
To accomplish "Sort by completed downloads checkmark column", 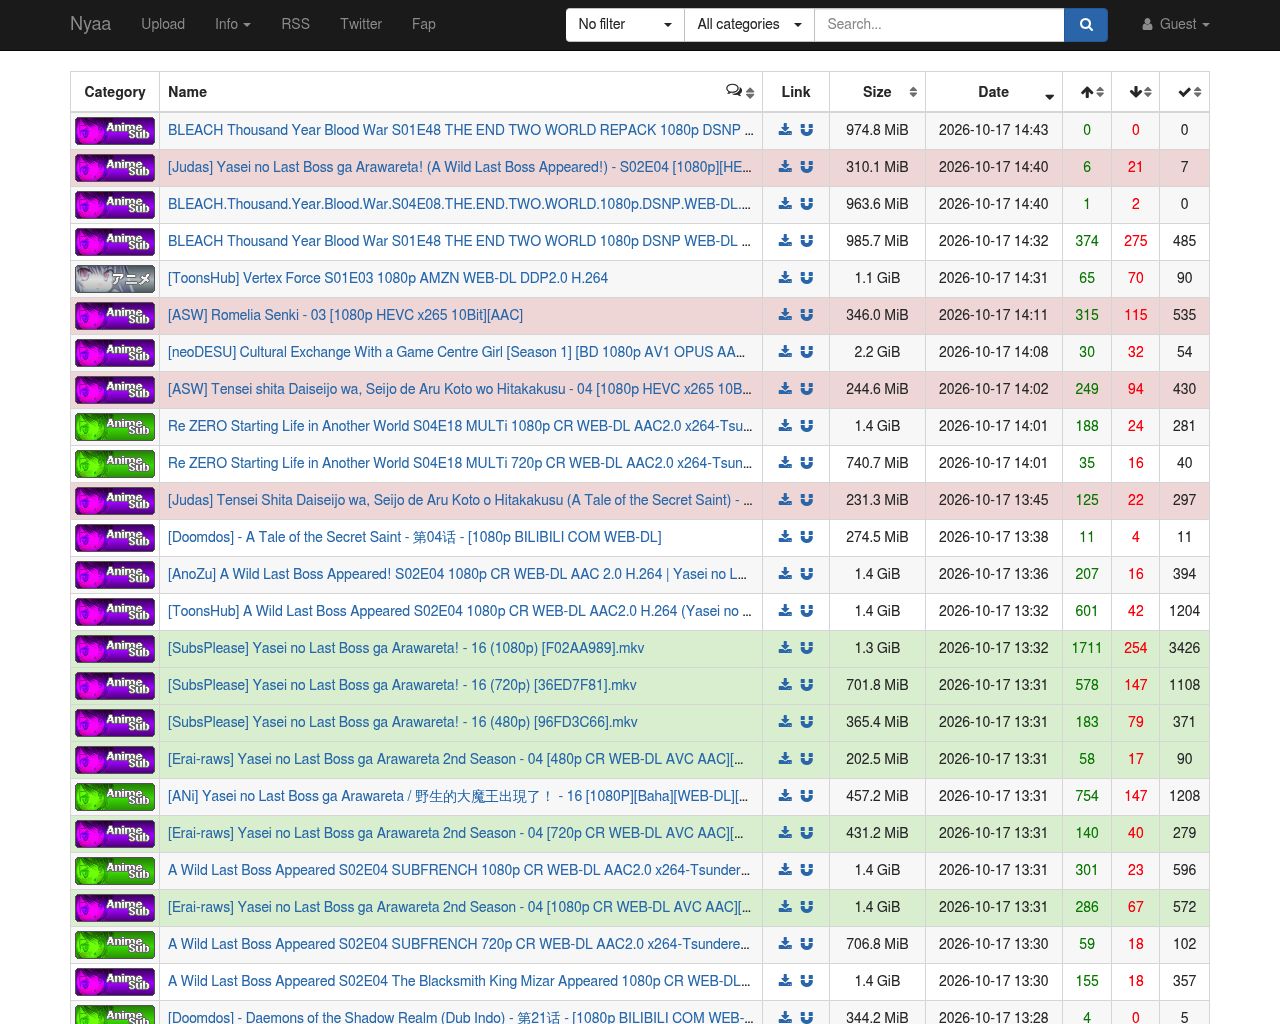I will [1185, 92].
